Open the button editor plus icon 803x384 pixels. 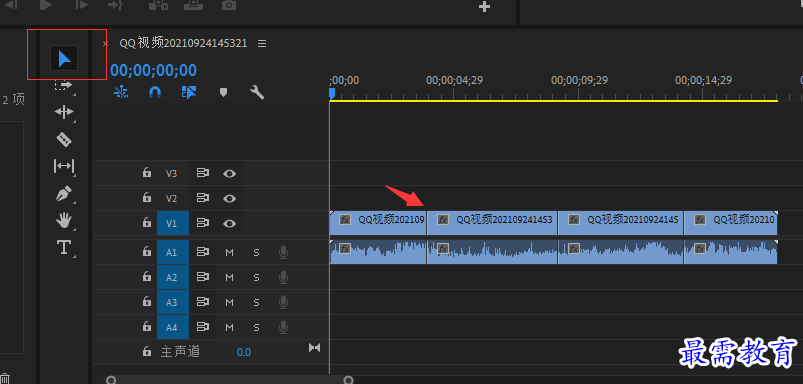tap(484, 7)
